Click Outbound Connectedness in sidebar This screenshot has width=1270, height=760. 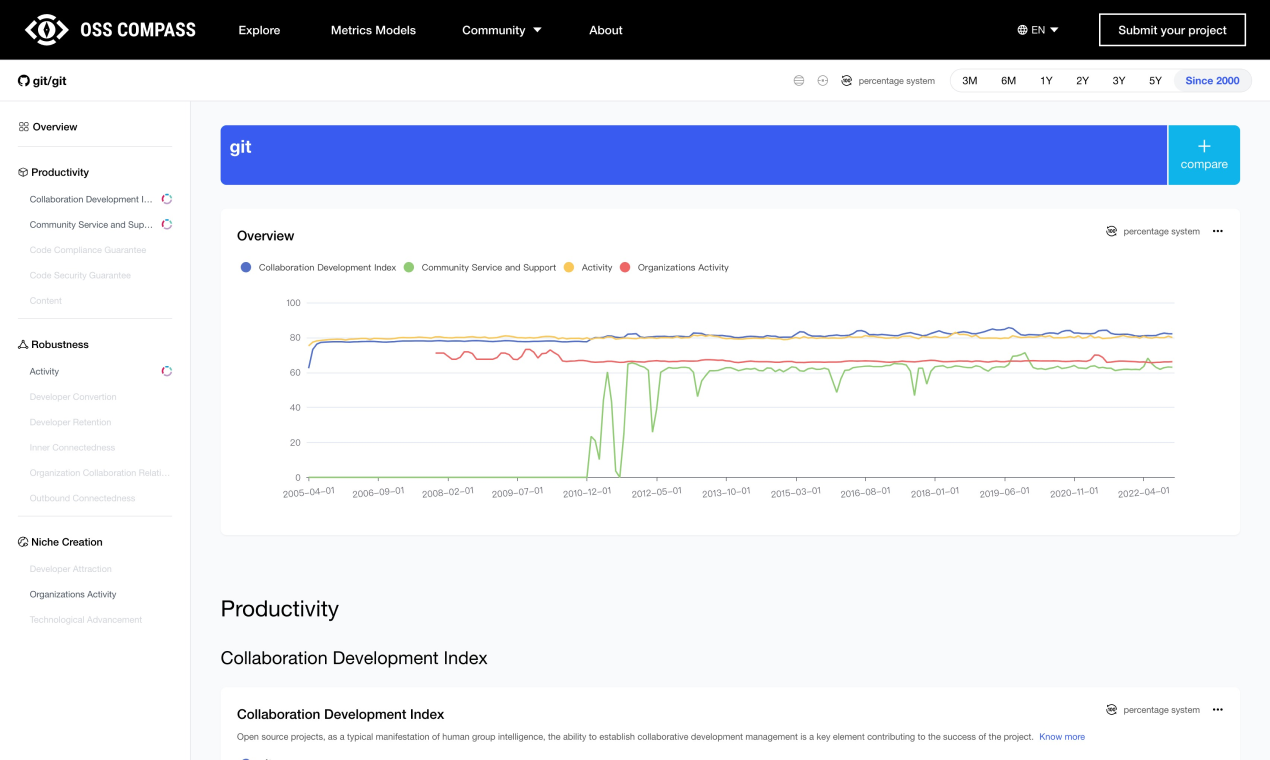click(82, 498)
